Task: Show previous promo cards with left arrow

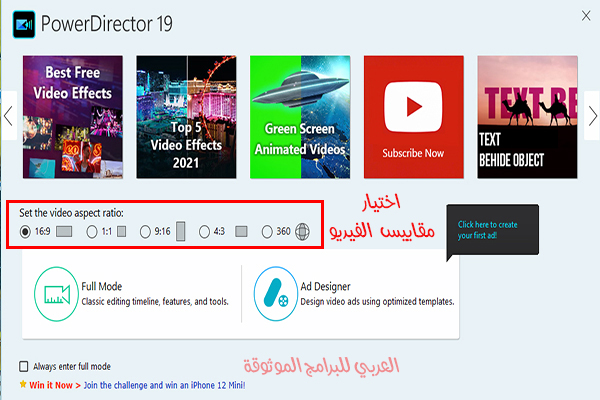Action: 8,116
